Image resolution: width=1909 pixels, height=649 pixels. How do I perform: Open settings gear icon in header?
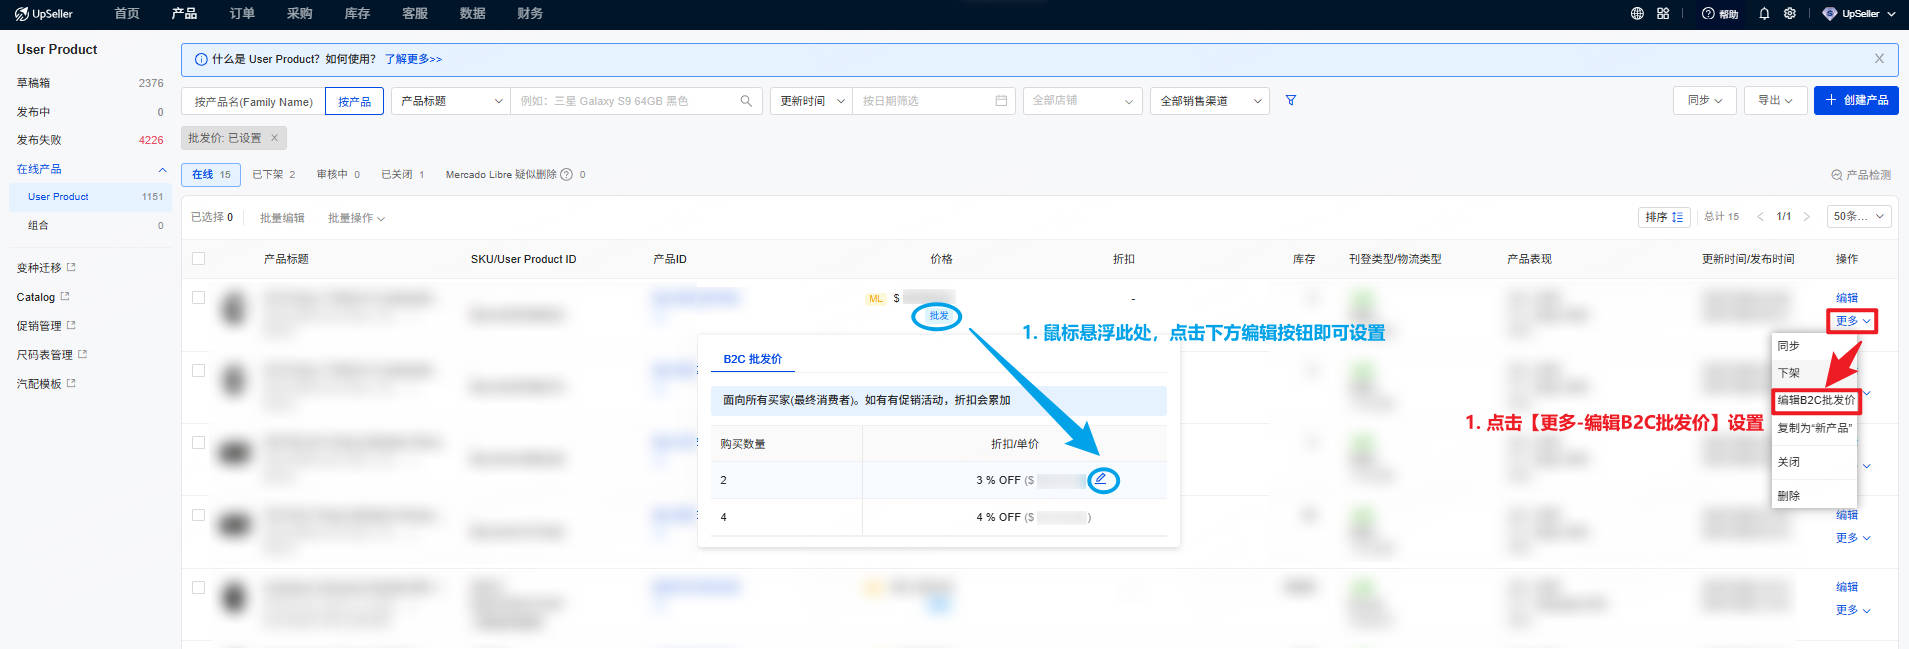tap(1790, 14)
